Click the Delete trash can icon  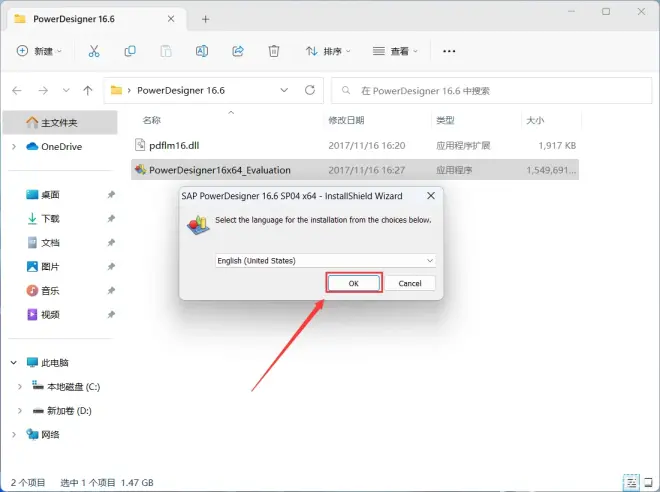274,51
